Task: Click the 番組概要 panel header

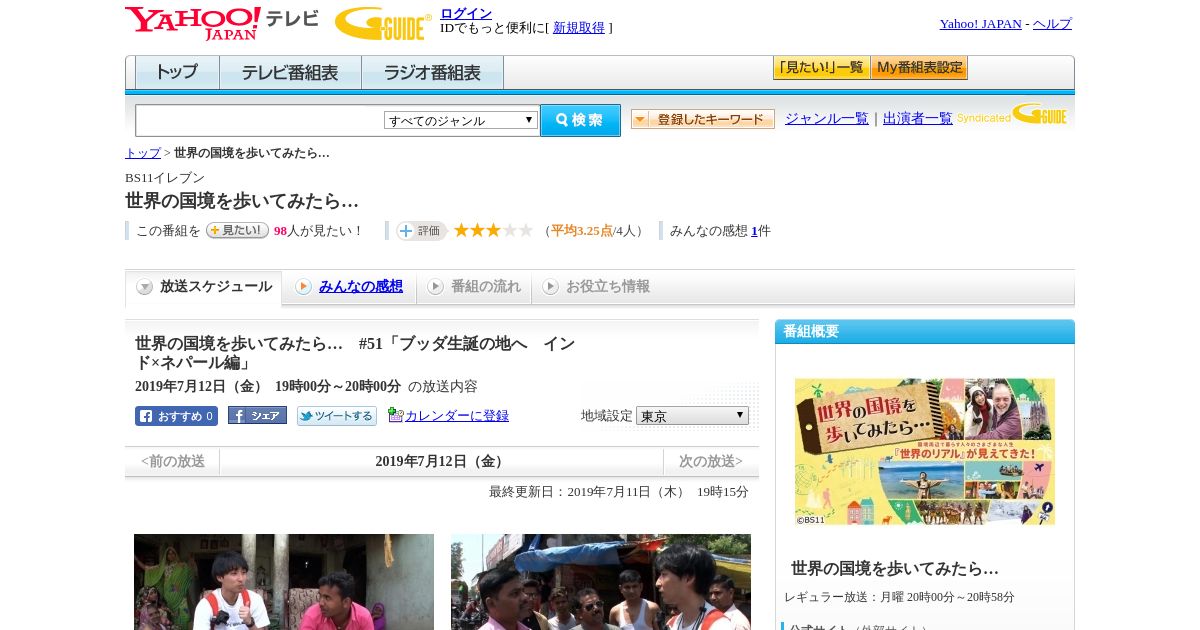Action: (x=925, y=332)
